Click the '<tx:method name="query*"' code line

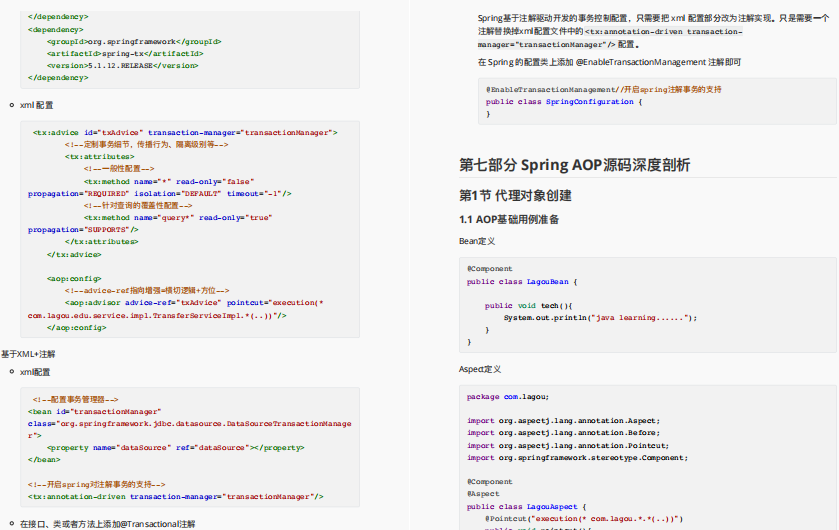[178, 218]
